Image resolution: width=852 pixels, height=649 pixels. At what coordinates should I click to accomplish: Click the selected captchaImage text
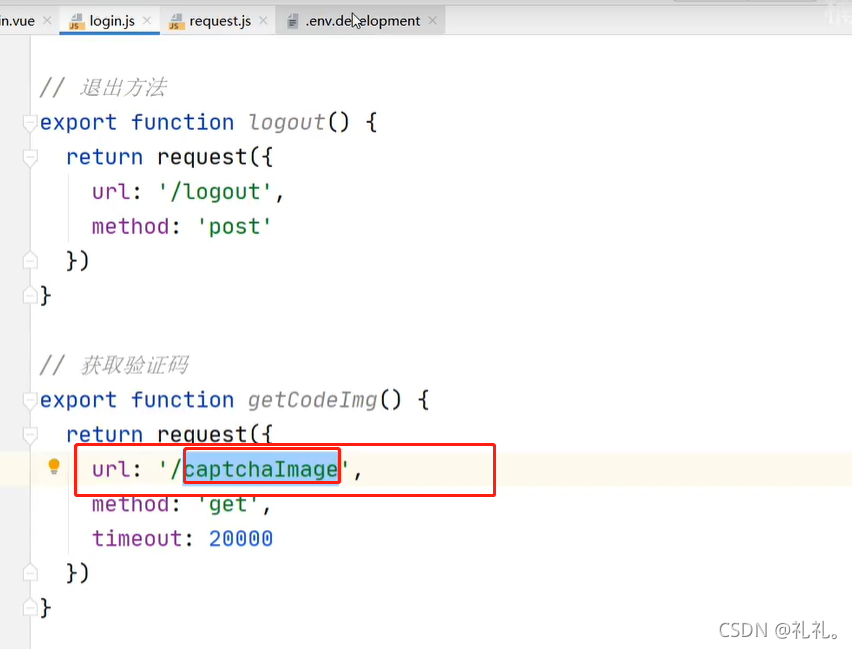tap(261, 469)
